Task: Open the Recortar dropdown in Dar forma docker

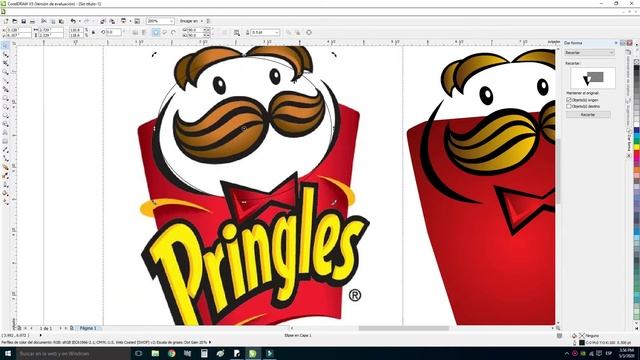Action: tap(590, 53)
